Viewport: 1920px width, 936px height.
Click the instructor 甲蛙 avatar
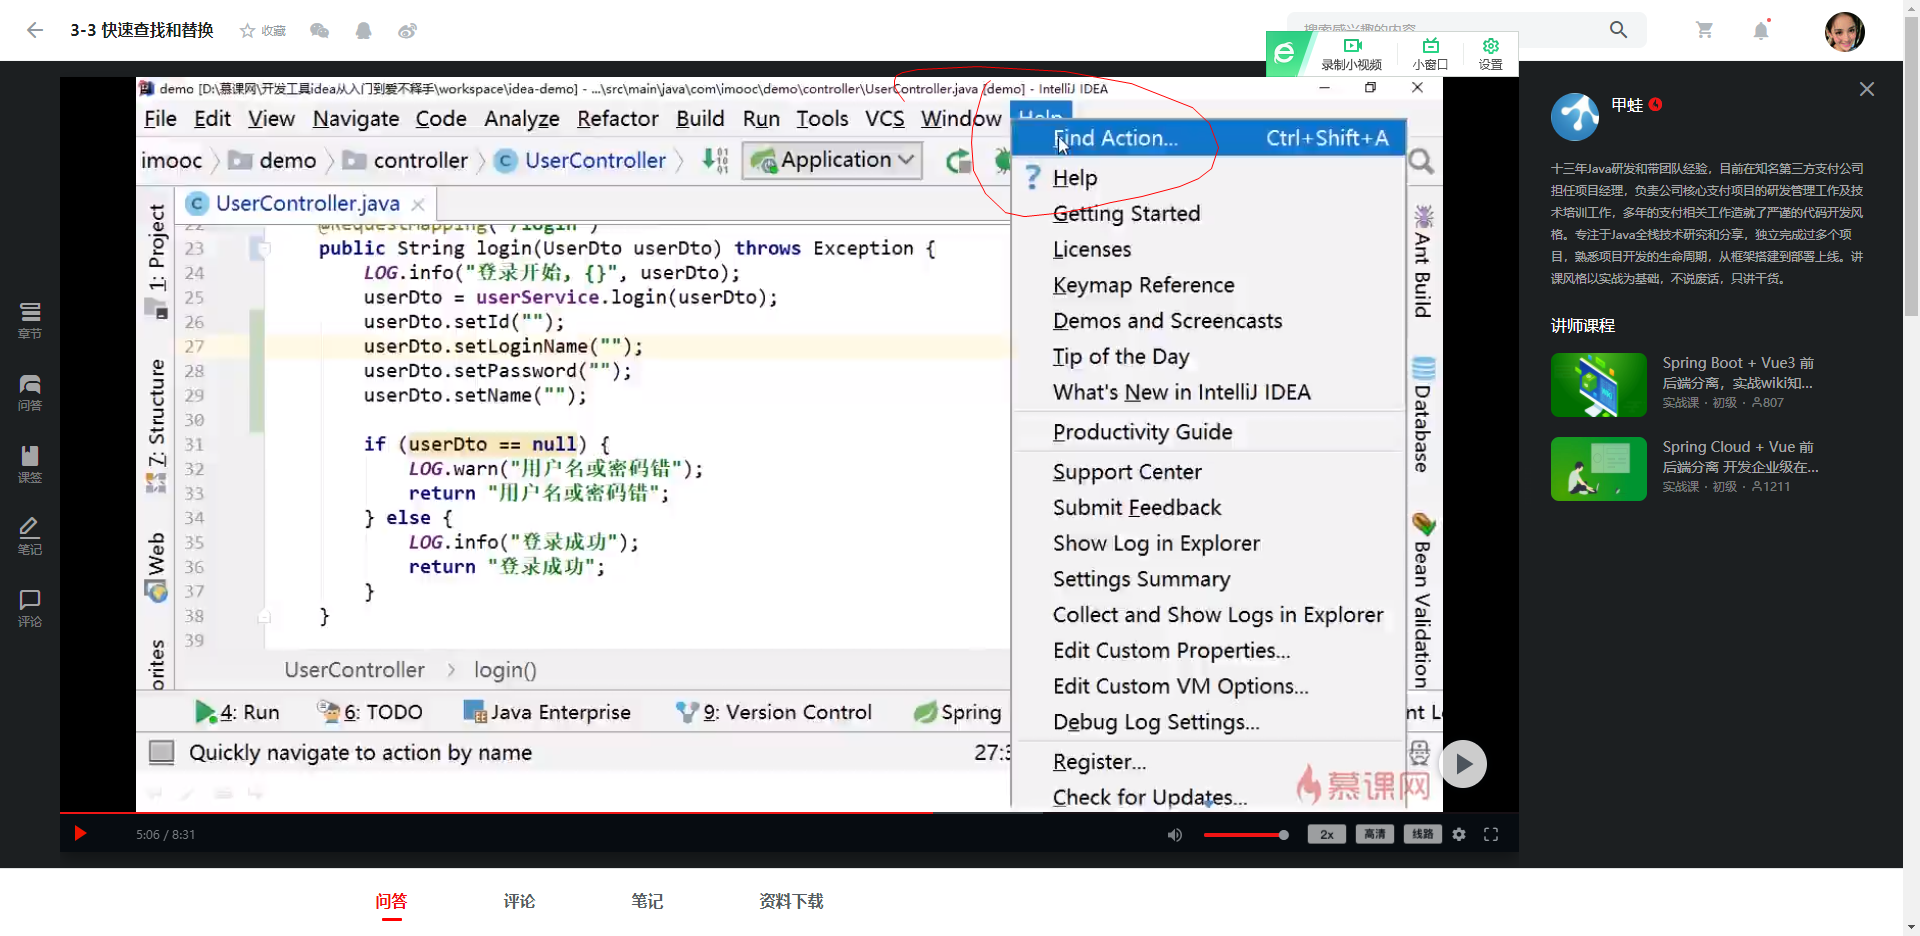pyautogui.click(x=1575, y=117)
